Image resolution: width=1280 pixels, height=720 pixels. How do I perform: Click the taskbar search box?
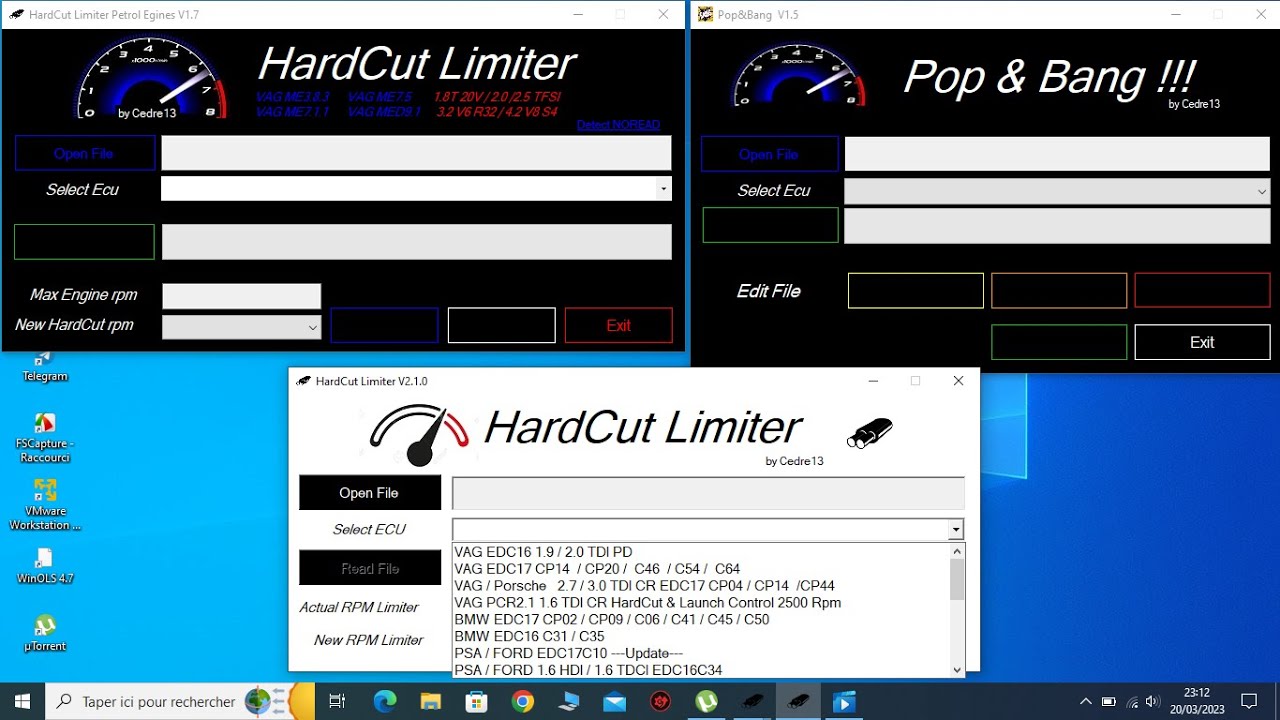(x=181, y=702)
